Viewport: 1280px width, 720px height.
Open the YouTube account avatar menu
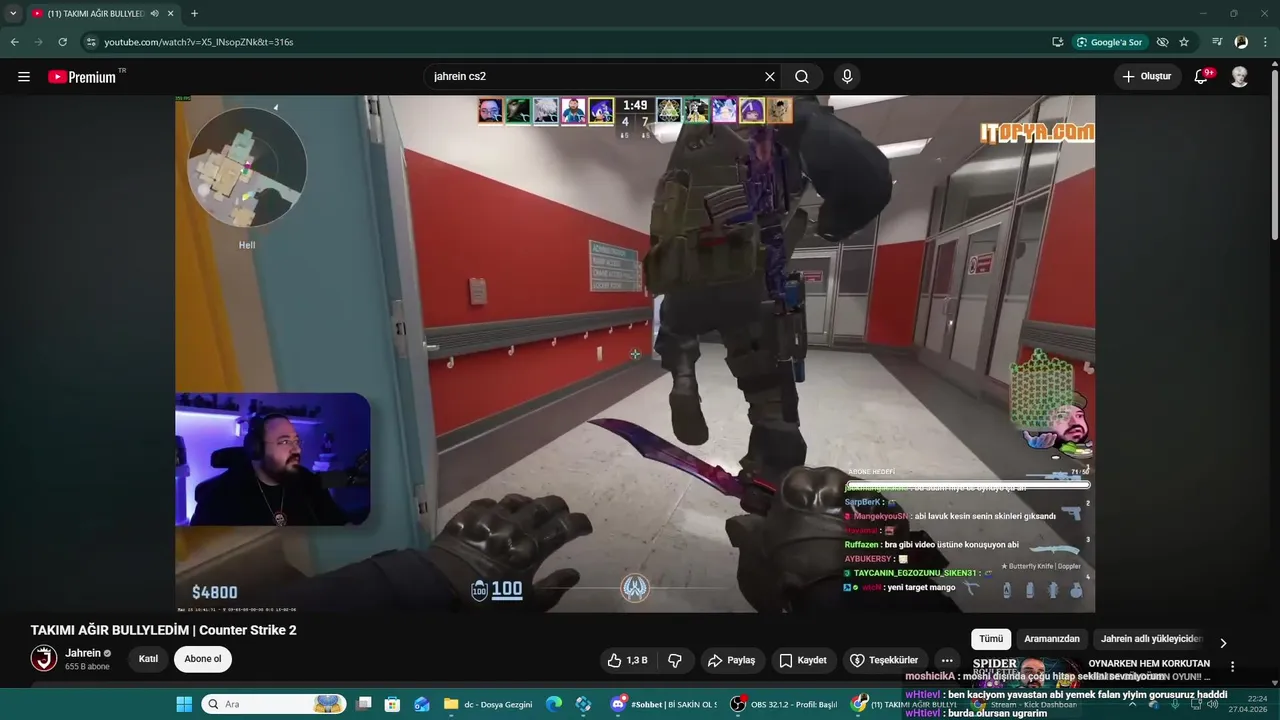tap(1239, 76)
